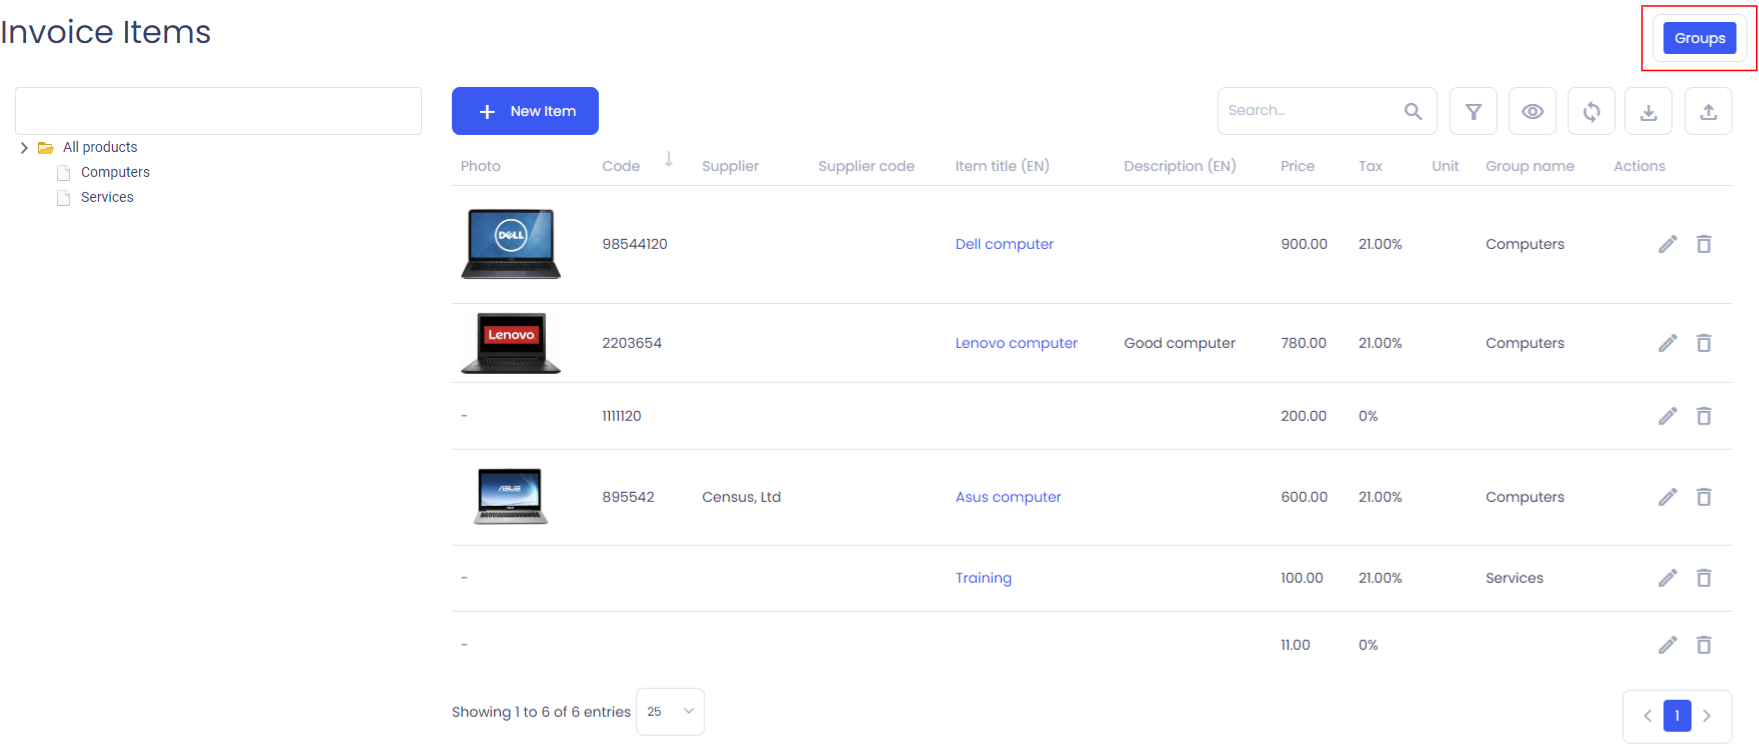
Task: Click the tree filter input box
Action: point(218,111)
